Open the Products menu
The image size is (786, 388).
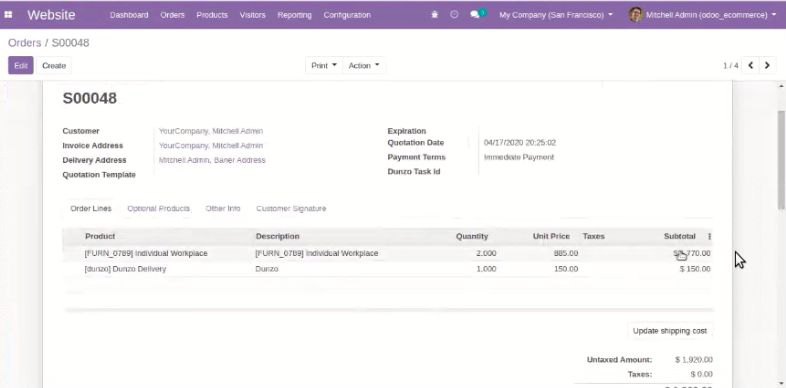tap(212, 15)
